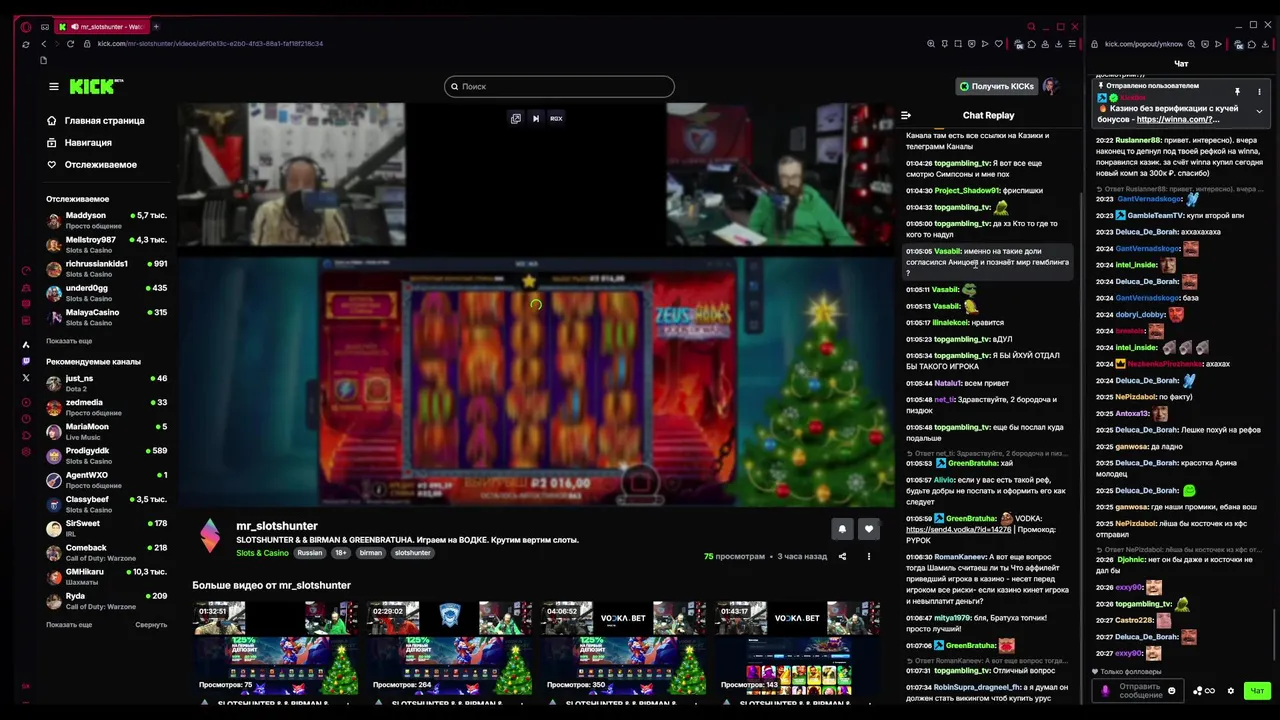Open Get KICKs button (Получить KICKs)
The image size is (1280, 720).
click(997, 86)
